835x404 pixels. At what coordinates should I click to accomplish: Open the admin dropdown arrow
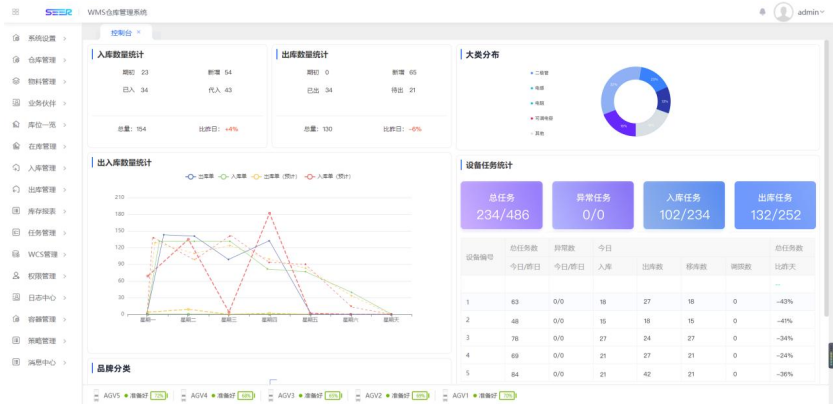tap(824, 12)
